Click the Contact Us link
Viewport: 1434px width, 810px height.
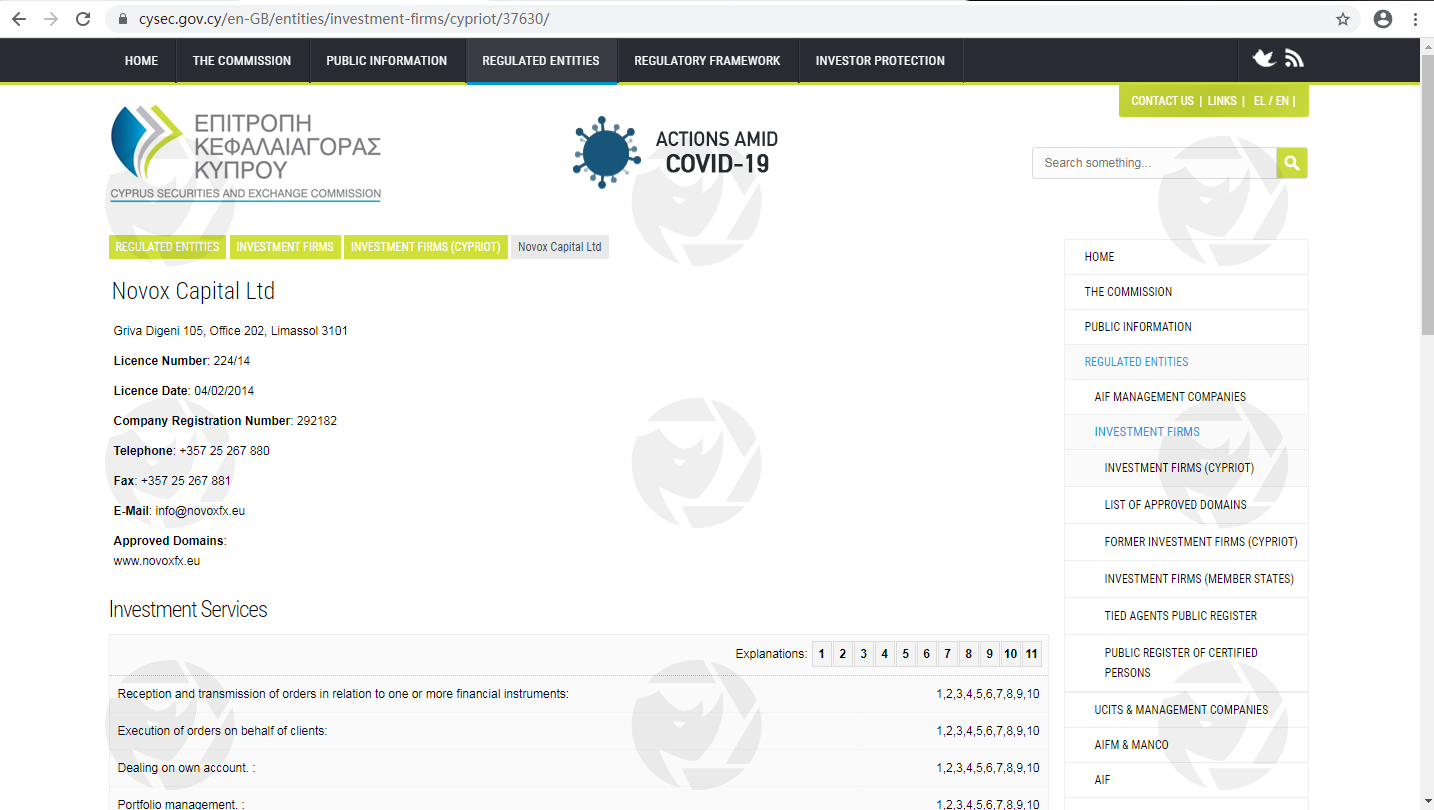click(1162, 101)
